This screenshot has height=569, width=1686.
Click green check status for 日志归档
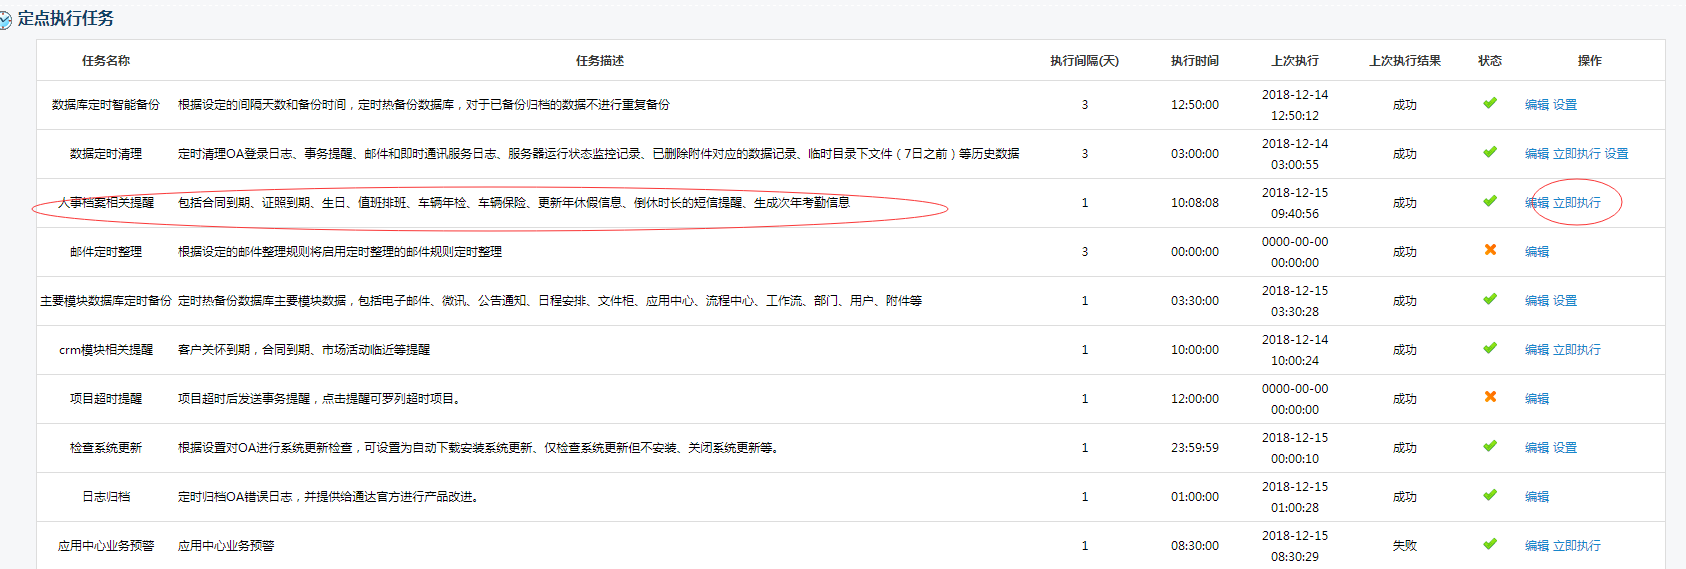[1490, 495]
